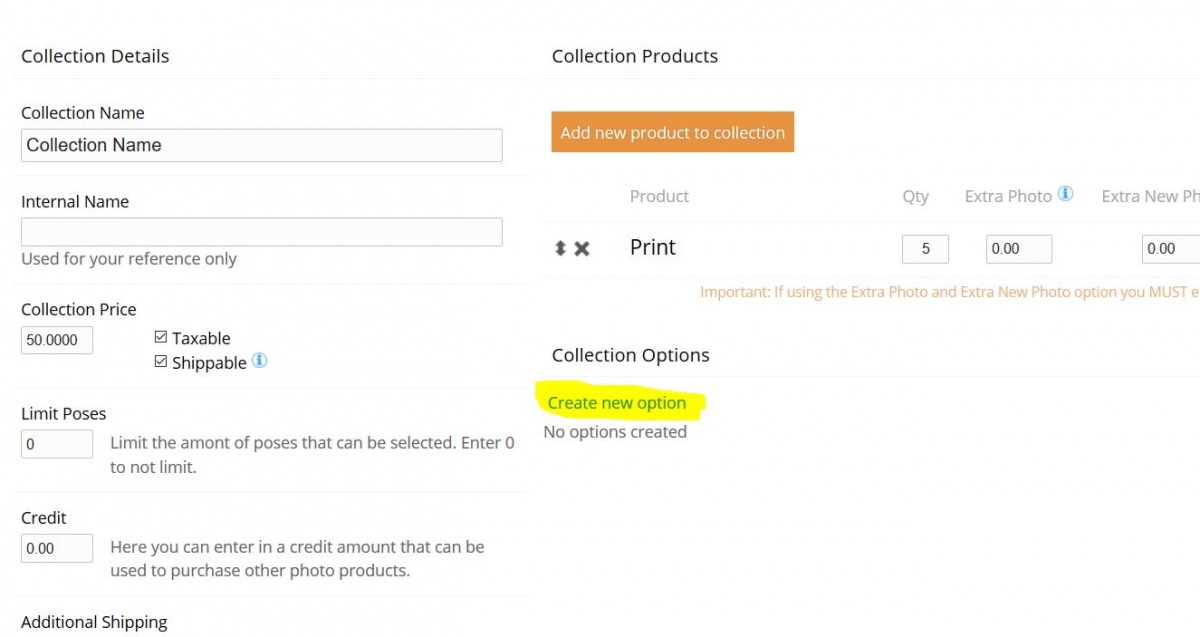Click the Create new option link
The width and height of the screenshot is (1200, 637).
[x=617, y=403]
